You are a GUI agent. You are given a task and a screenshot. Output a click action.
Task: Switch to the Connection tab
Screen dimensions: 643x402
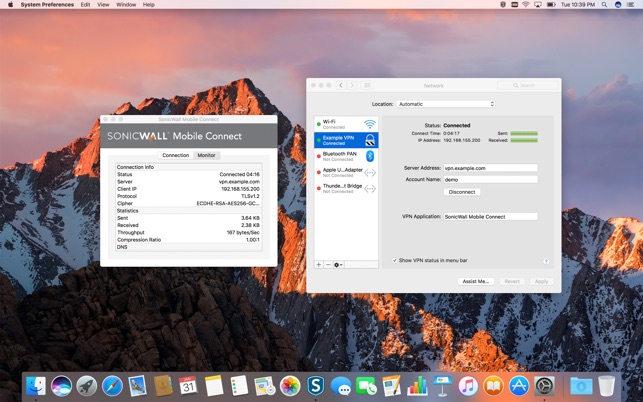[x=175, y=155]
